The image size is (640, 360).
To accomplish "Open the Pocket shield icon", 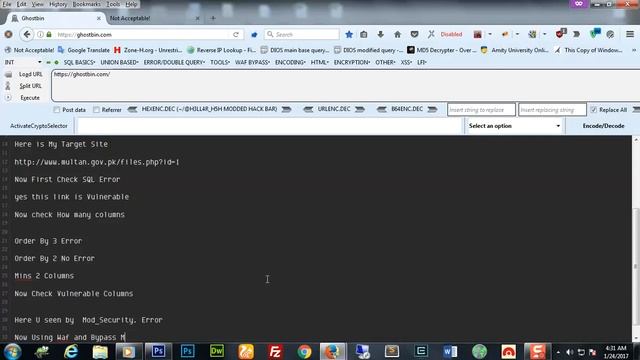I will pyautogui.click(x=414, y=35).
